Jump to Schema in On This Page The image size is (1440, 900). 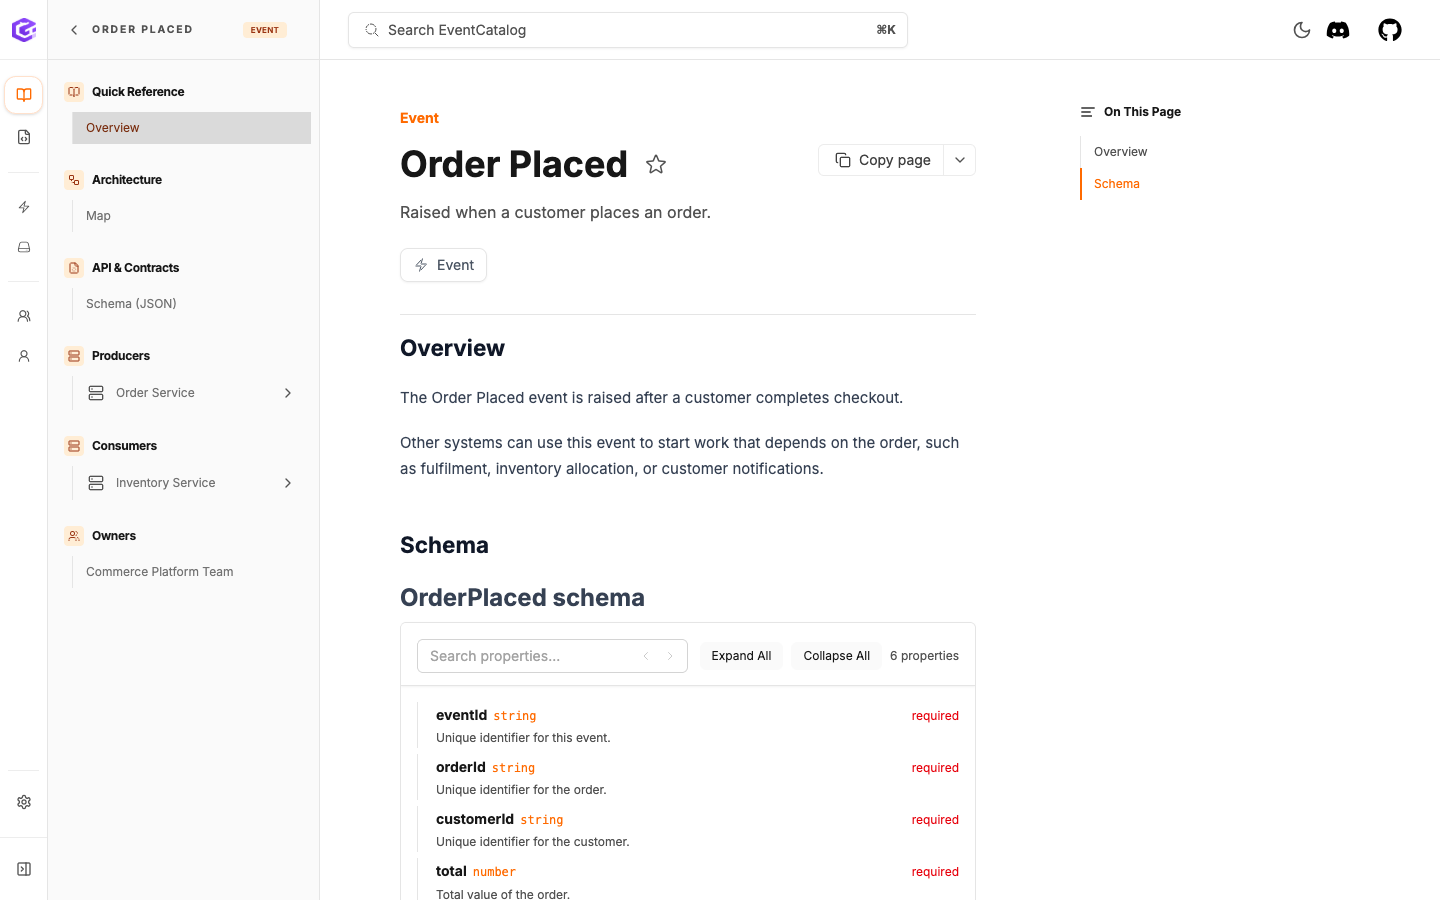pyautogui.click(x=1116, y=184)
